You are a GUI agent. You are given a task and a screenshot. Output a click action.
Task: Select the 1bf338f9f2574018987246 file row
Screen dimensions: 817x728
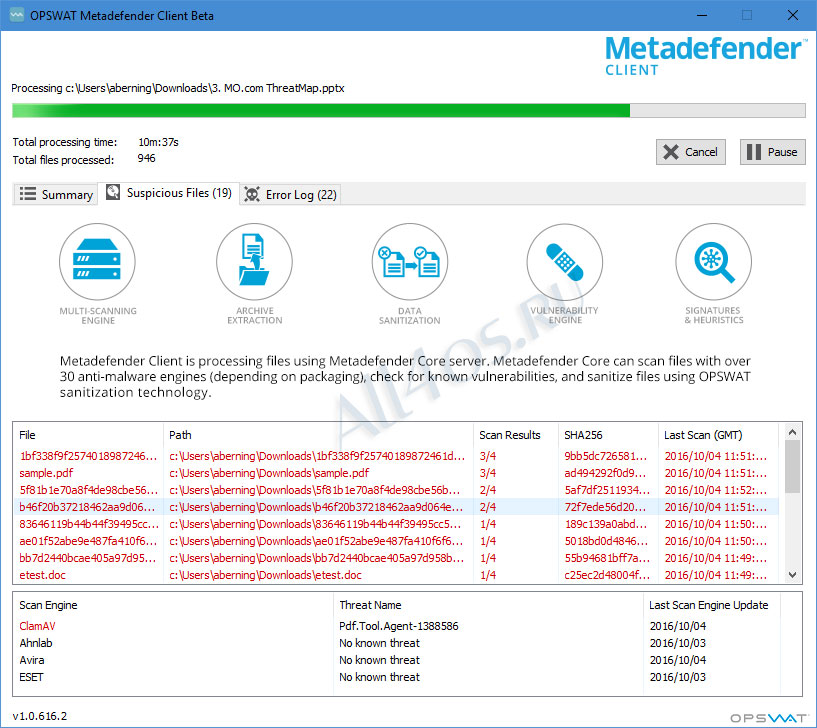click(x=396, y=456)
